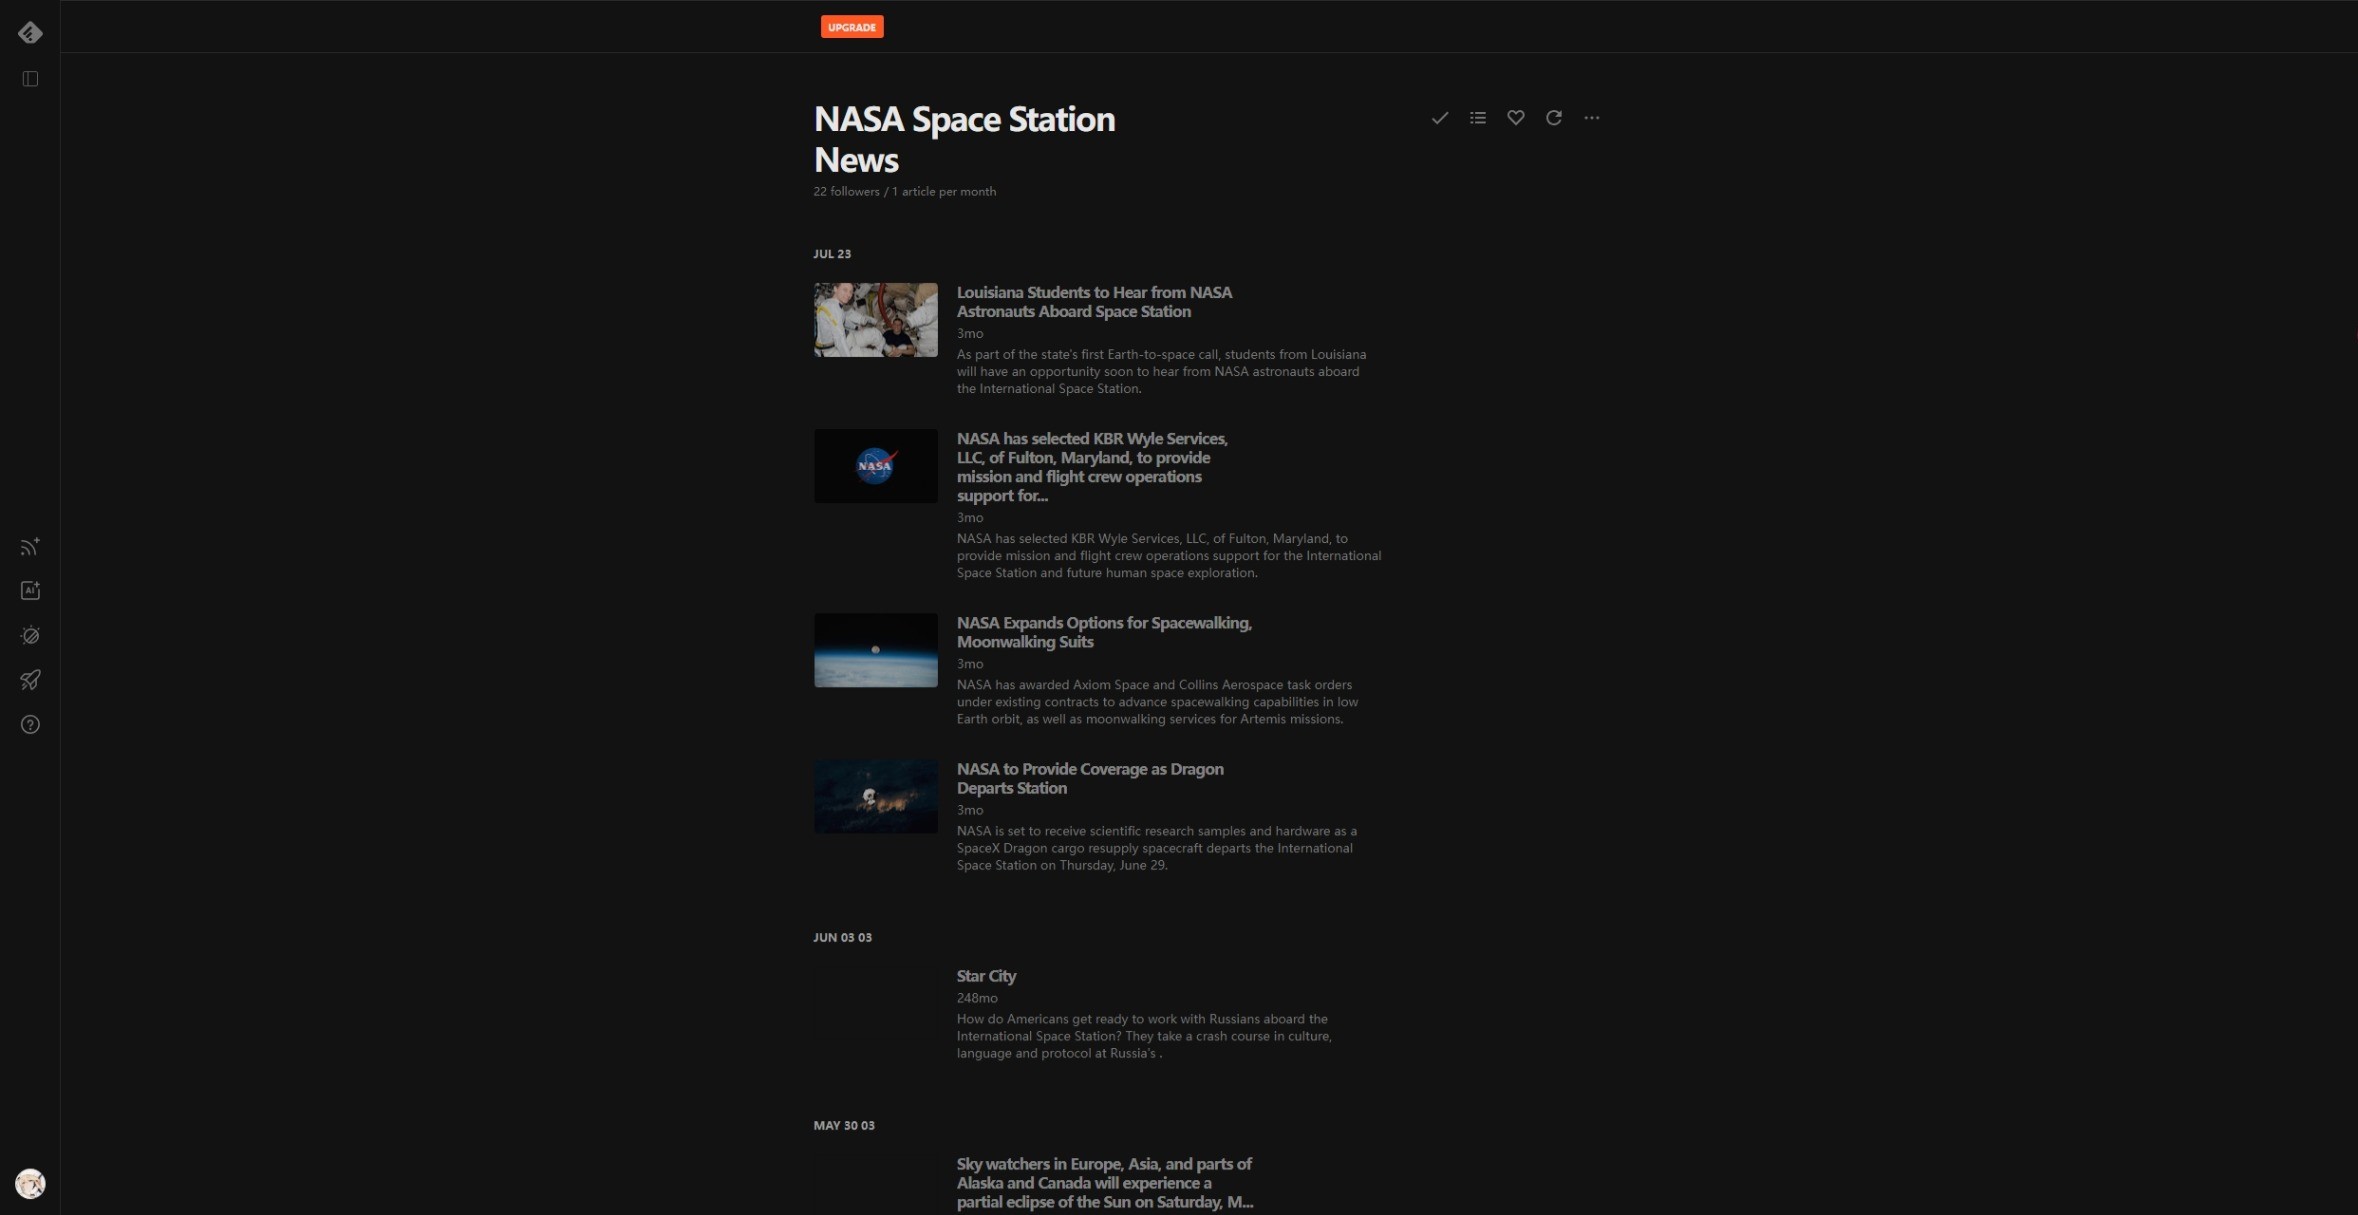
Task: Click the 22 followers text
Action: point(846,192)
